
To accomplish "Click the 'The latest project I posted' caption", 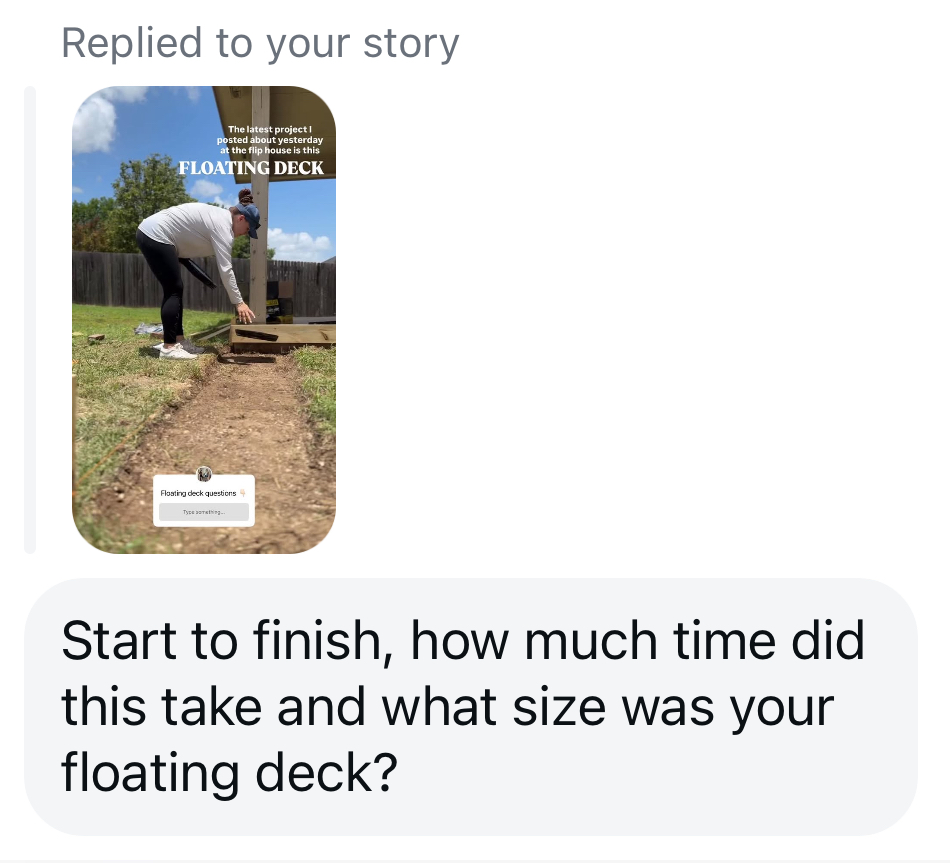I will click(x=271, y=139).
